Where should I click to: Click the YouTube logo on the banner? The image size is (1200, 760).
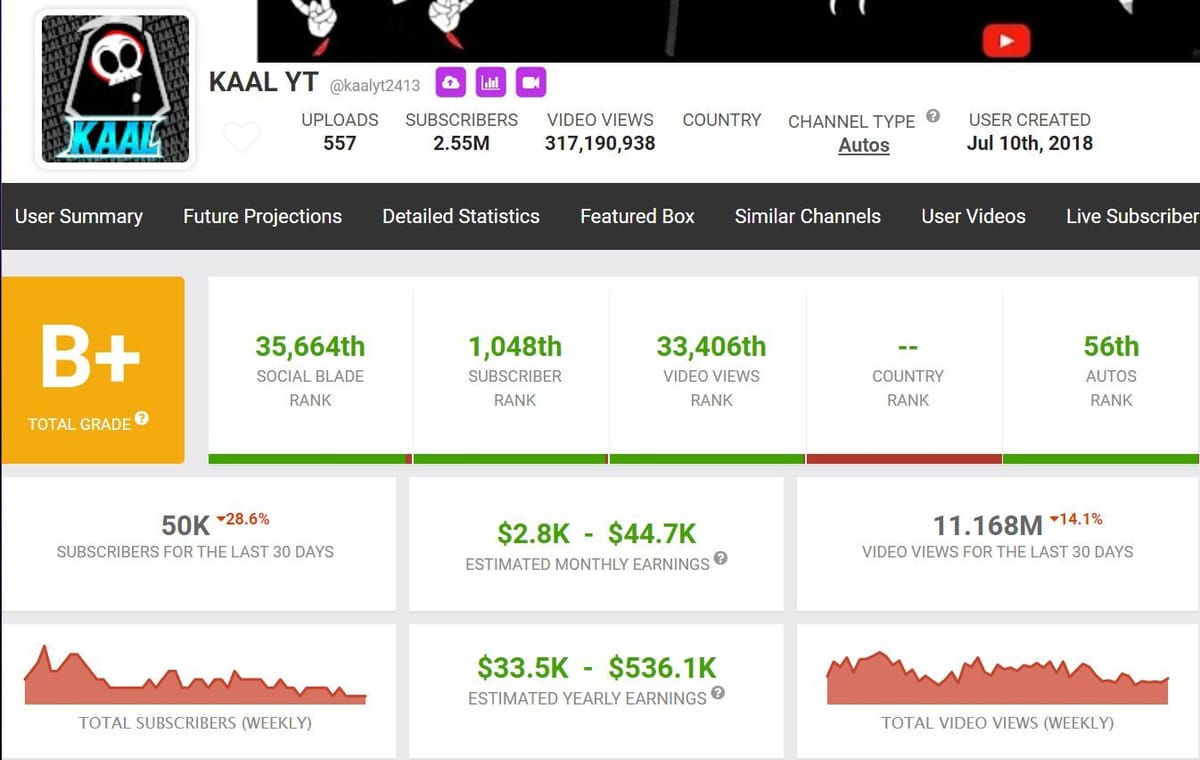[x=1007, y=41]
